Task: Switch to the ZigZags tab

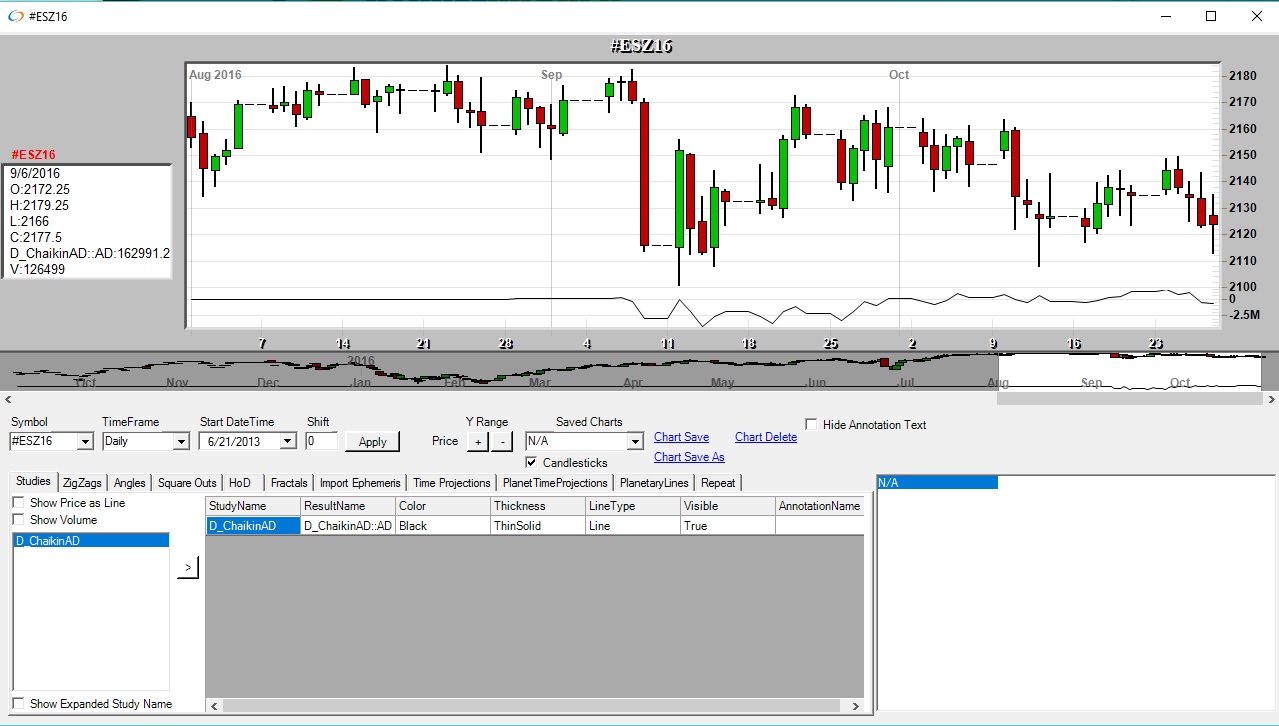Action: coord(82,483)
